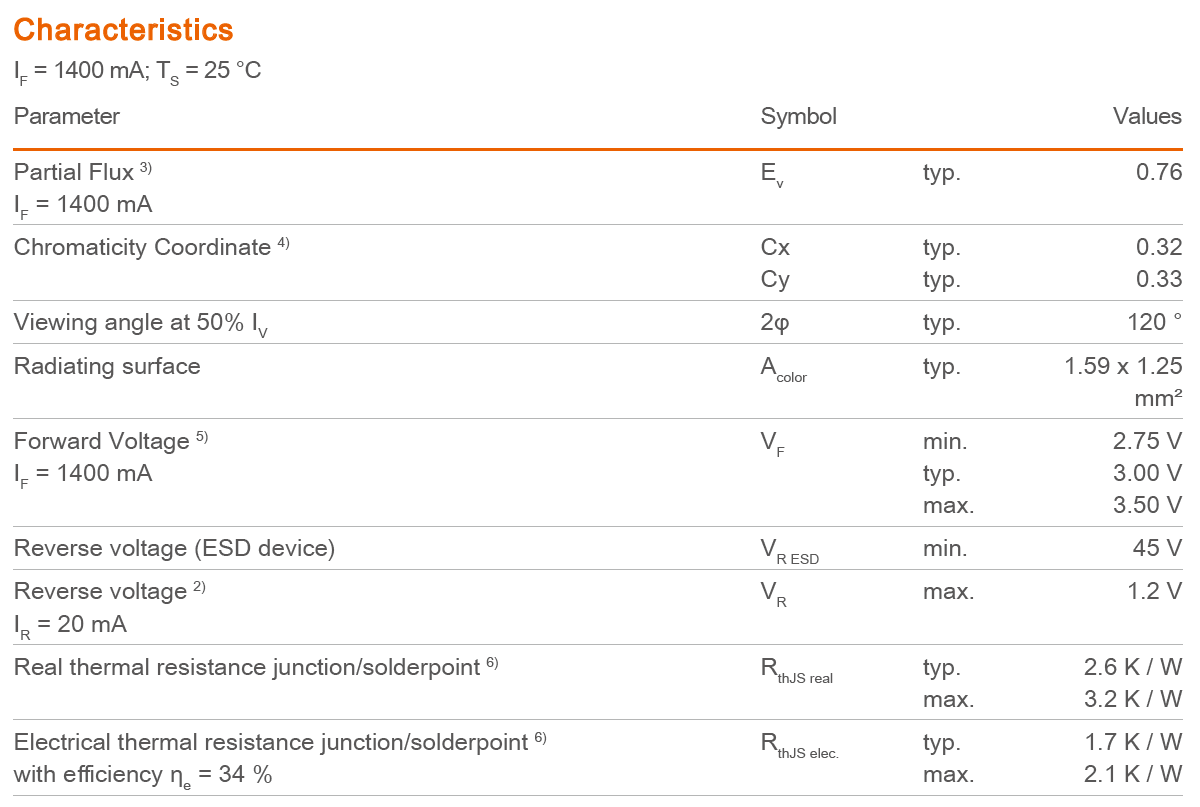The height and width of the screenshot is (807, 1200).
Task: Click the Radiating surface parameter label
Action: [107, 366]
